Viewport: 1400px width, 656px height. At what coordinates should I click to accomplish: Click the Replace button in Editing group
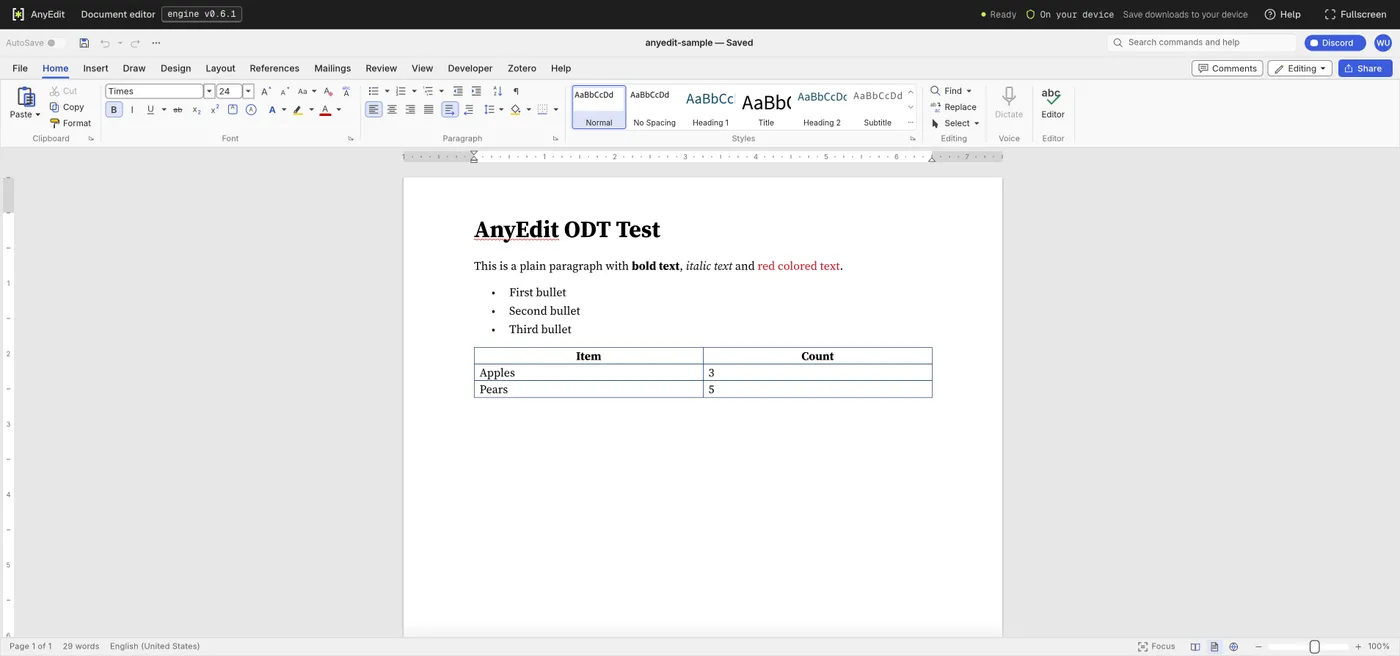tap(953, 107)
